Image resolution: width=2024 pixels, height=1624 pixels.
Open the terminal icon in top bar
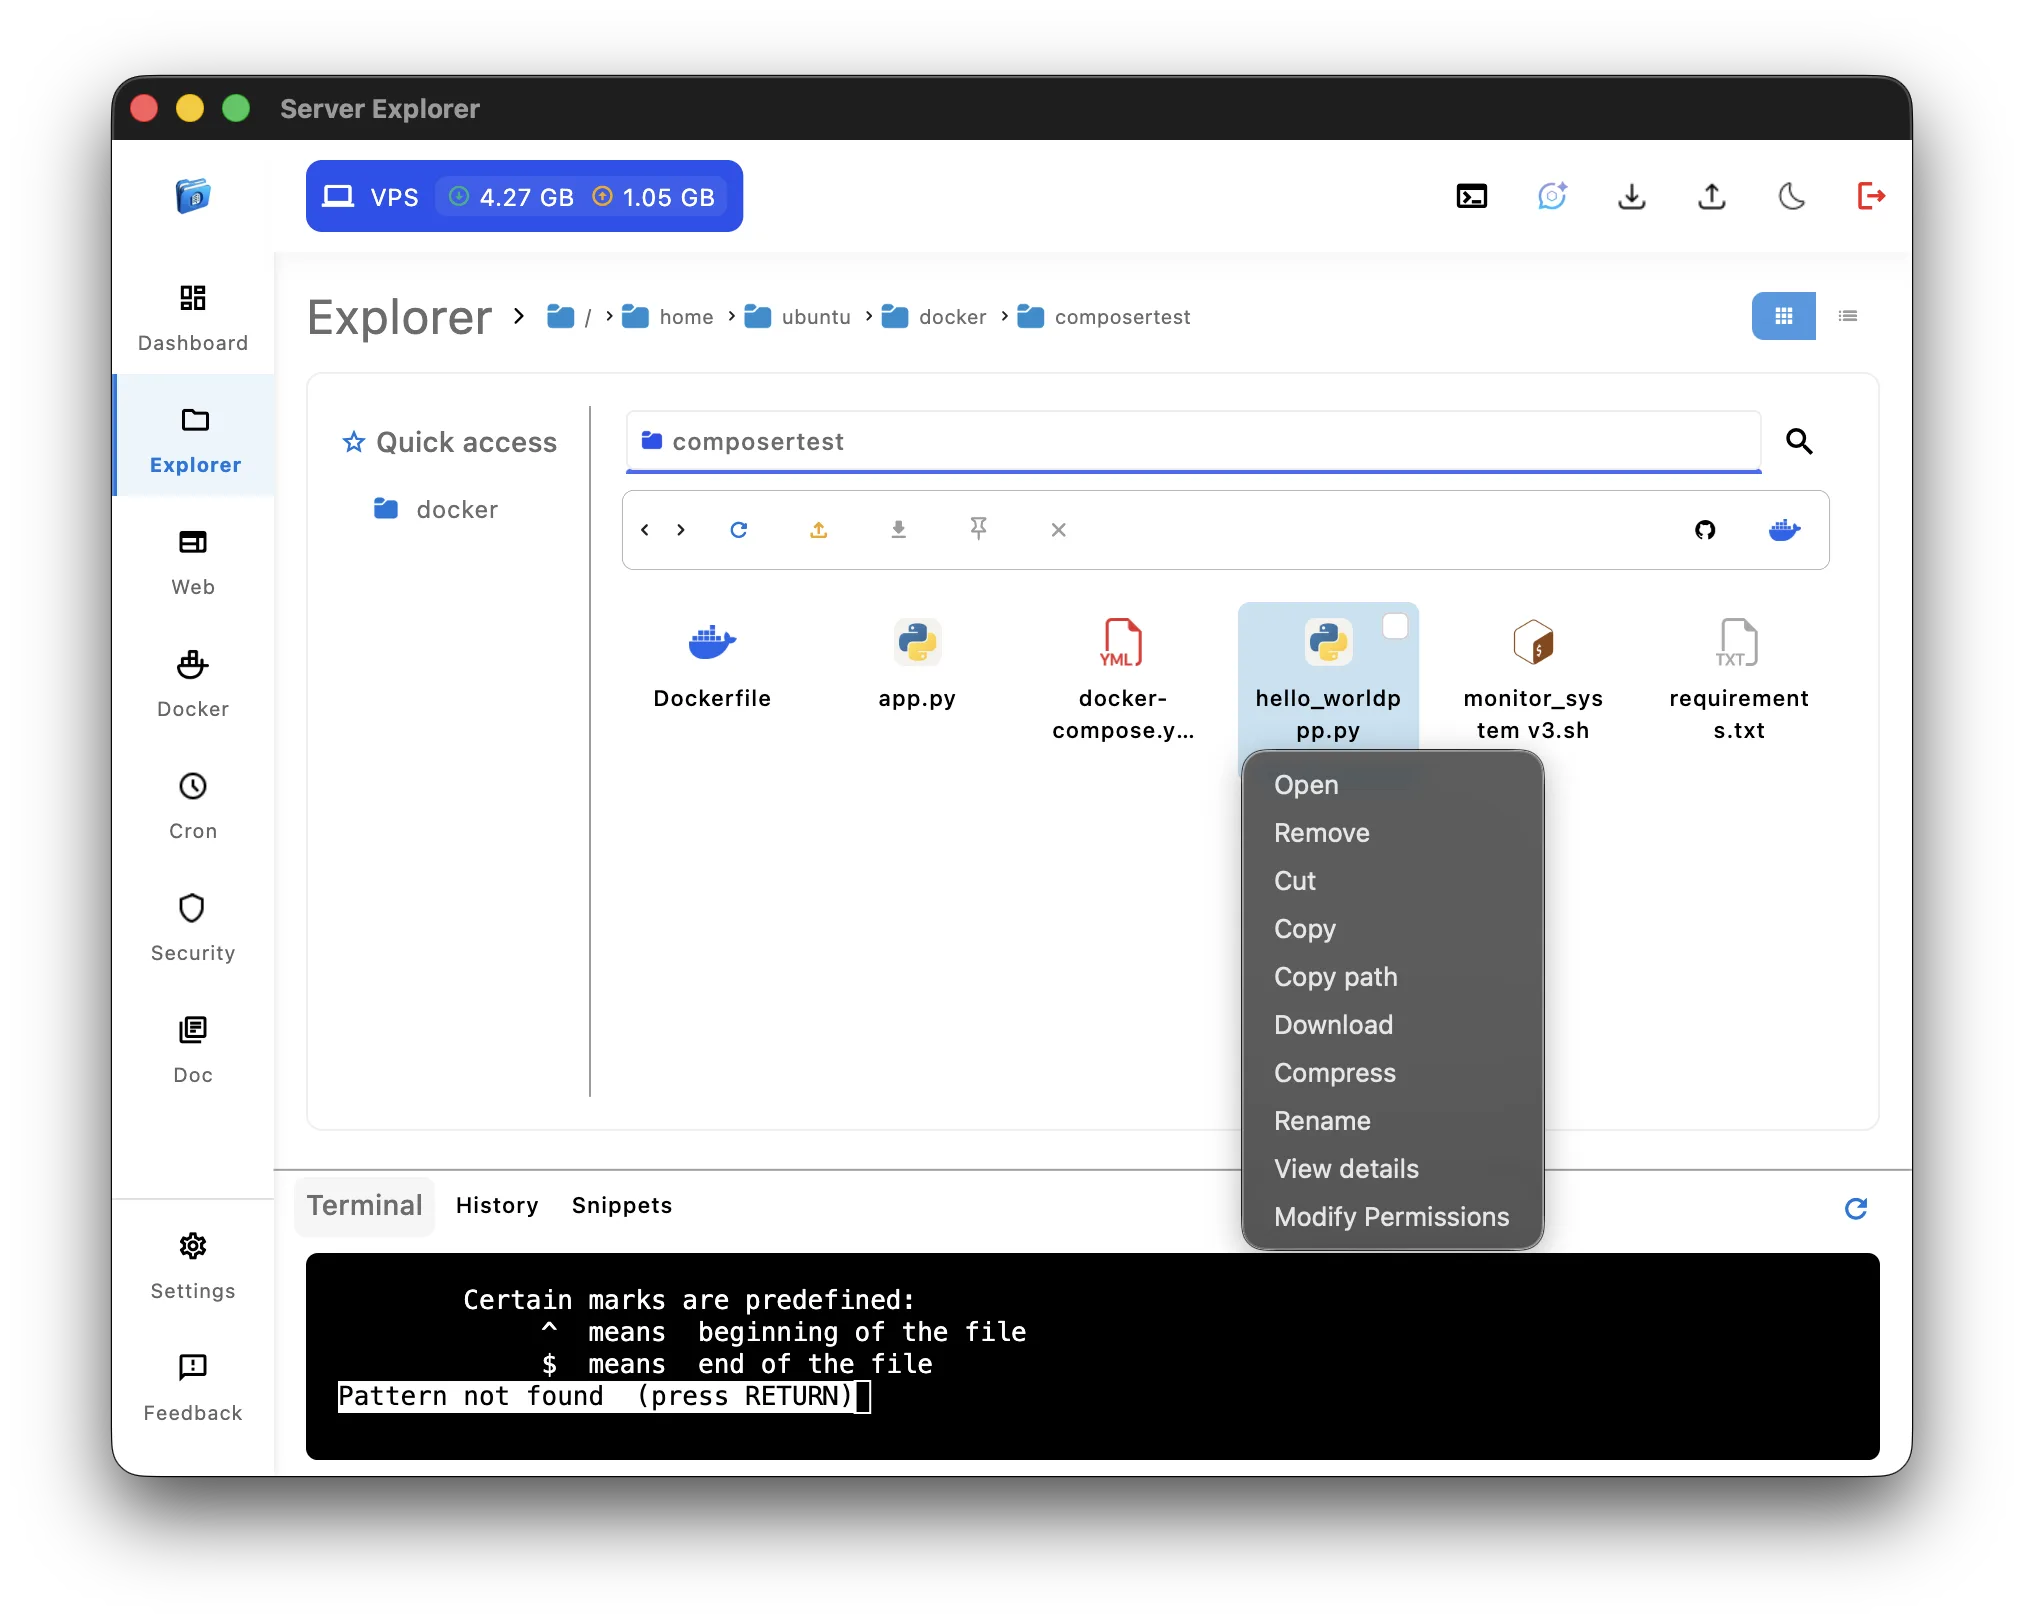(x=1471, y=196)
